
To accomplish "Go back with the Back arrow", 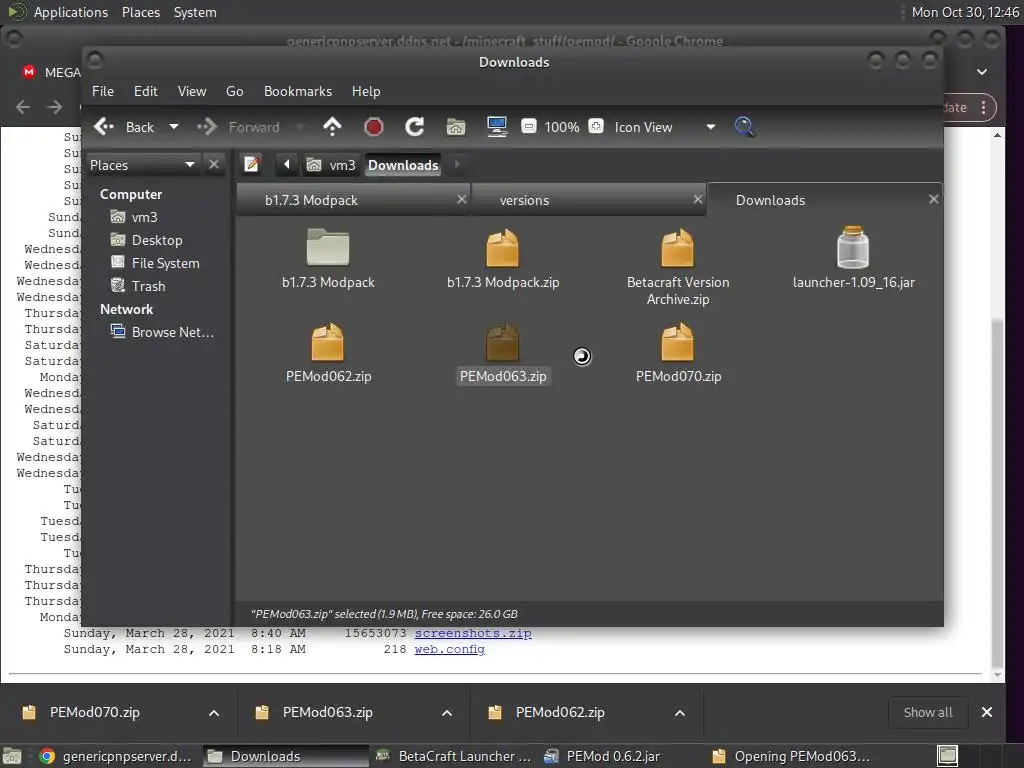I will pyautogui.click(x=124, y=127).
